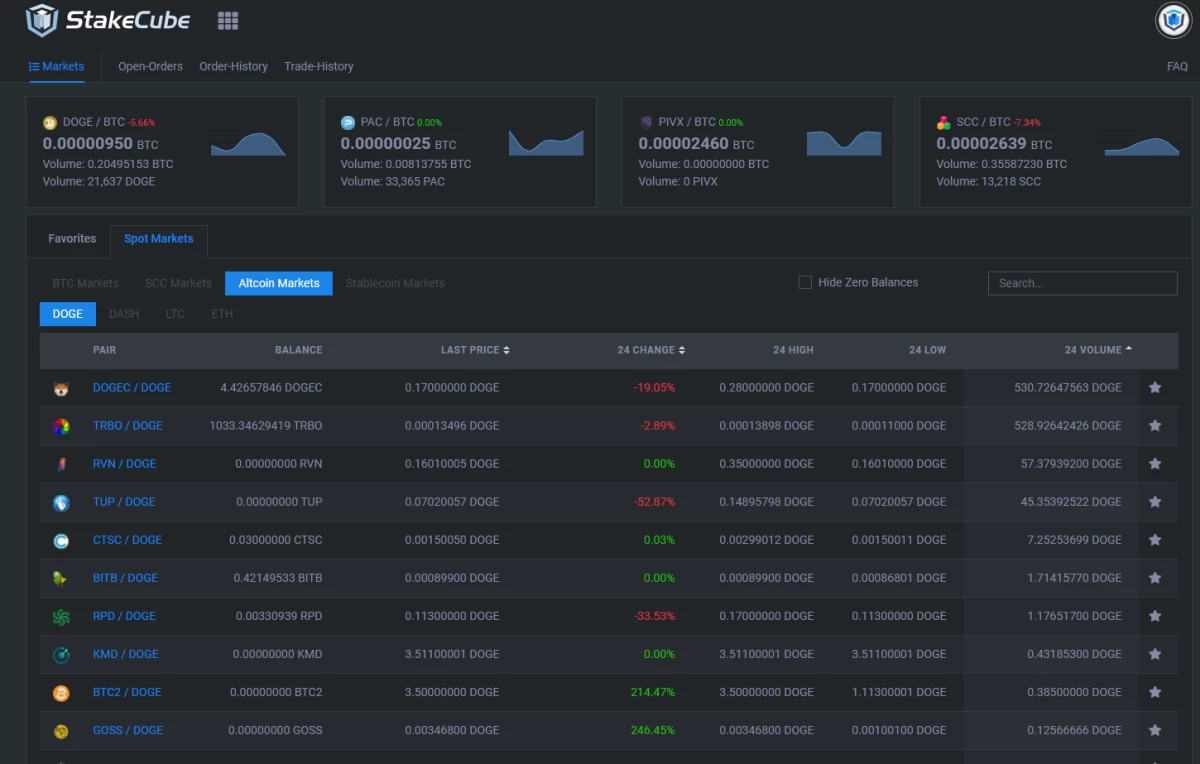This screenshot has height=764, width=1200.
Task: Sort by 24 Volume column
Action: 1098,350
